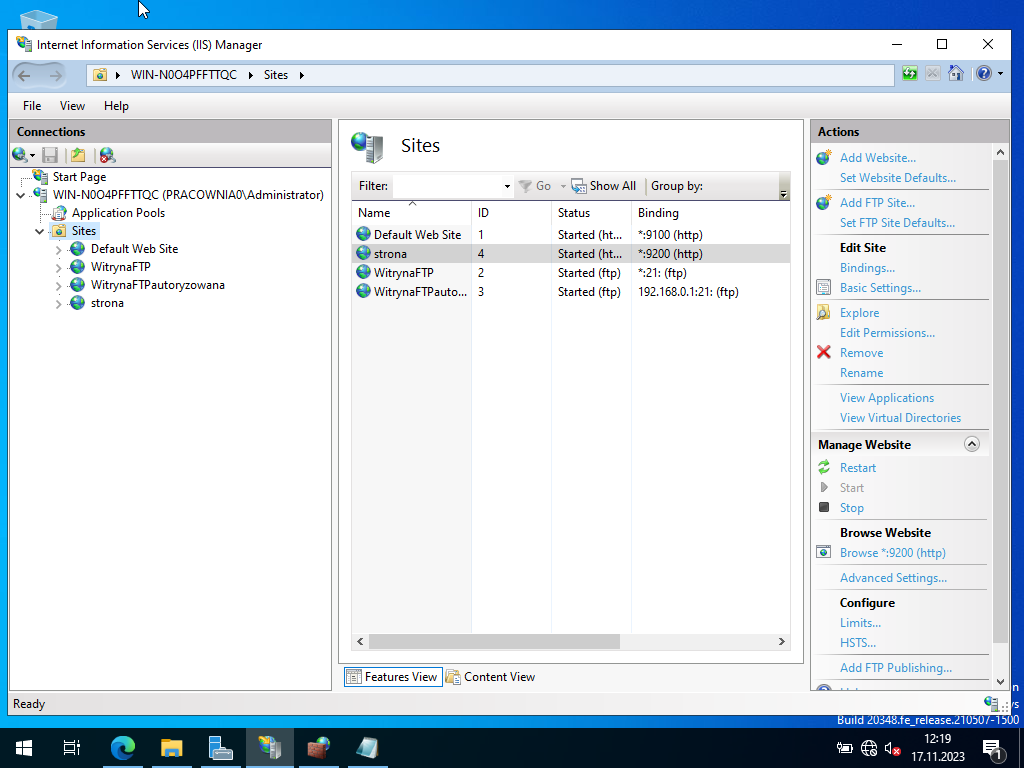Click Group by label in filter bar
1024x768 pixels.
click(x=677, y=186)
